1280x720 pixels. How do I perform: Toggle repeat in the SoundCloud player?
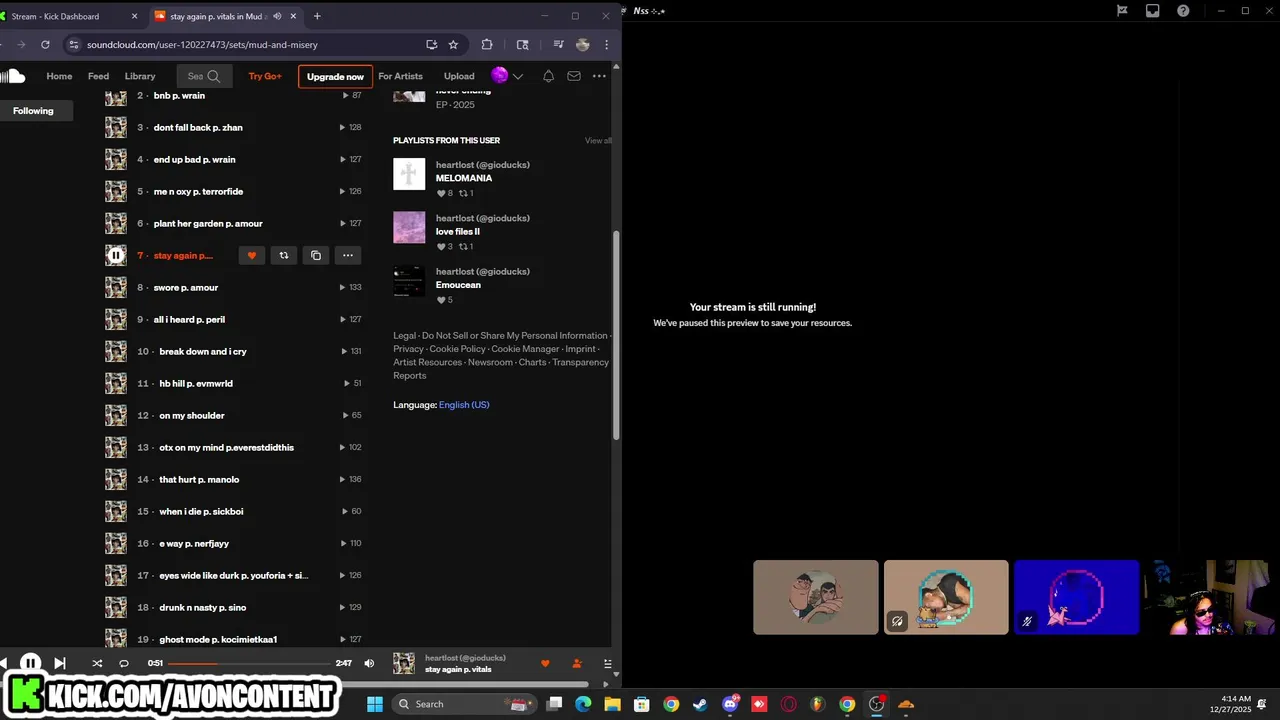[x=124, y=663]
